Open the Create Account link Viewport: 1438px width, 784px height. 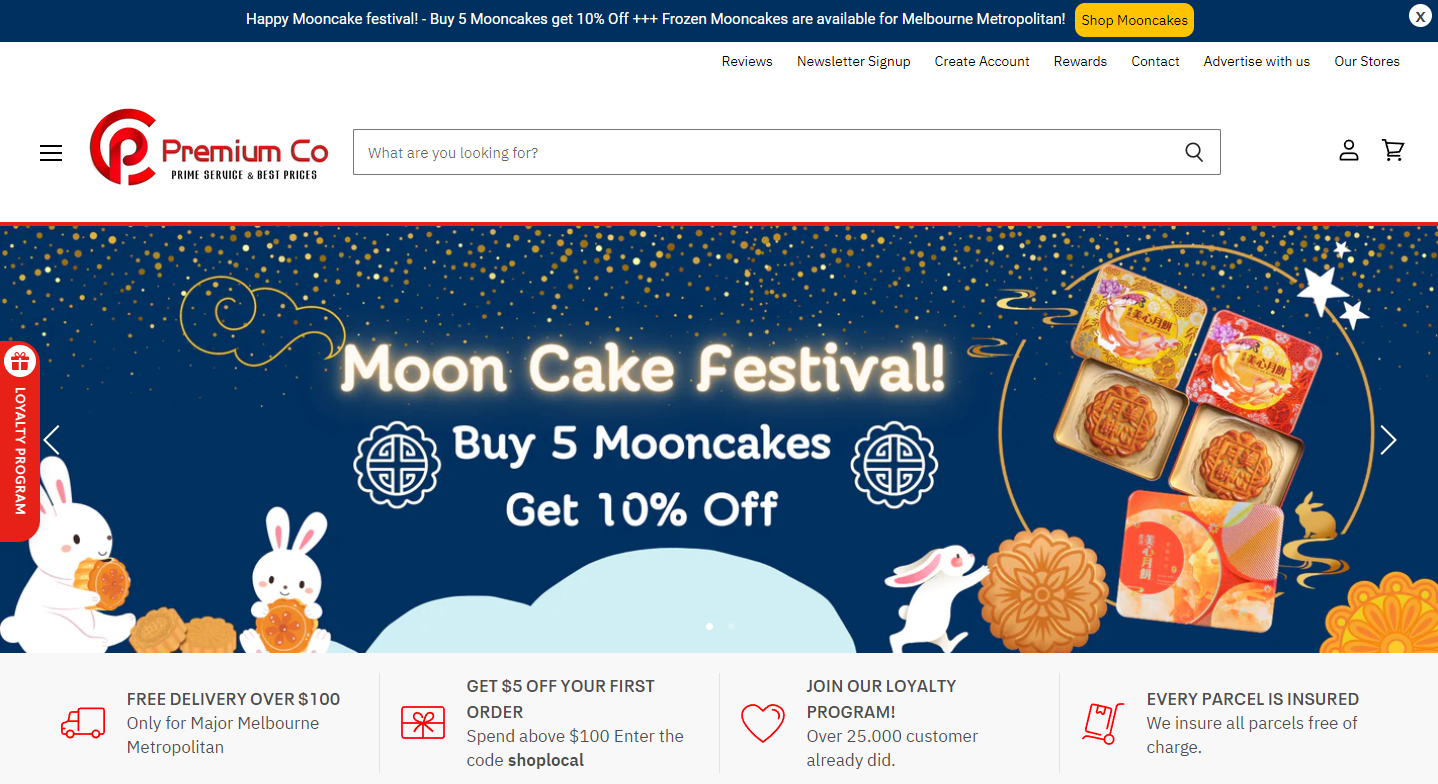(981, 61)
